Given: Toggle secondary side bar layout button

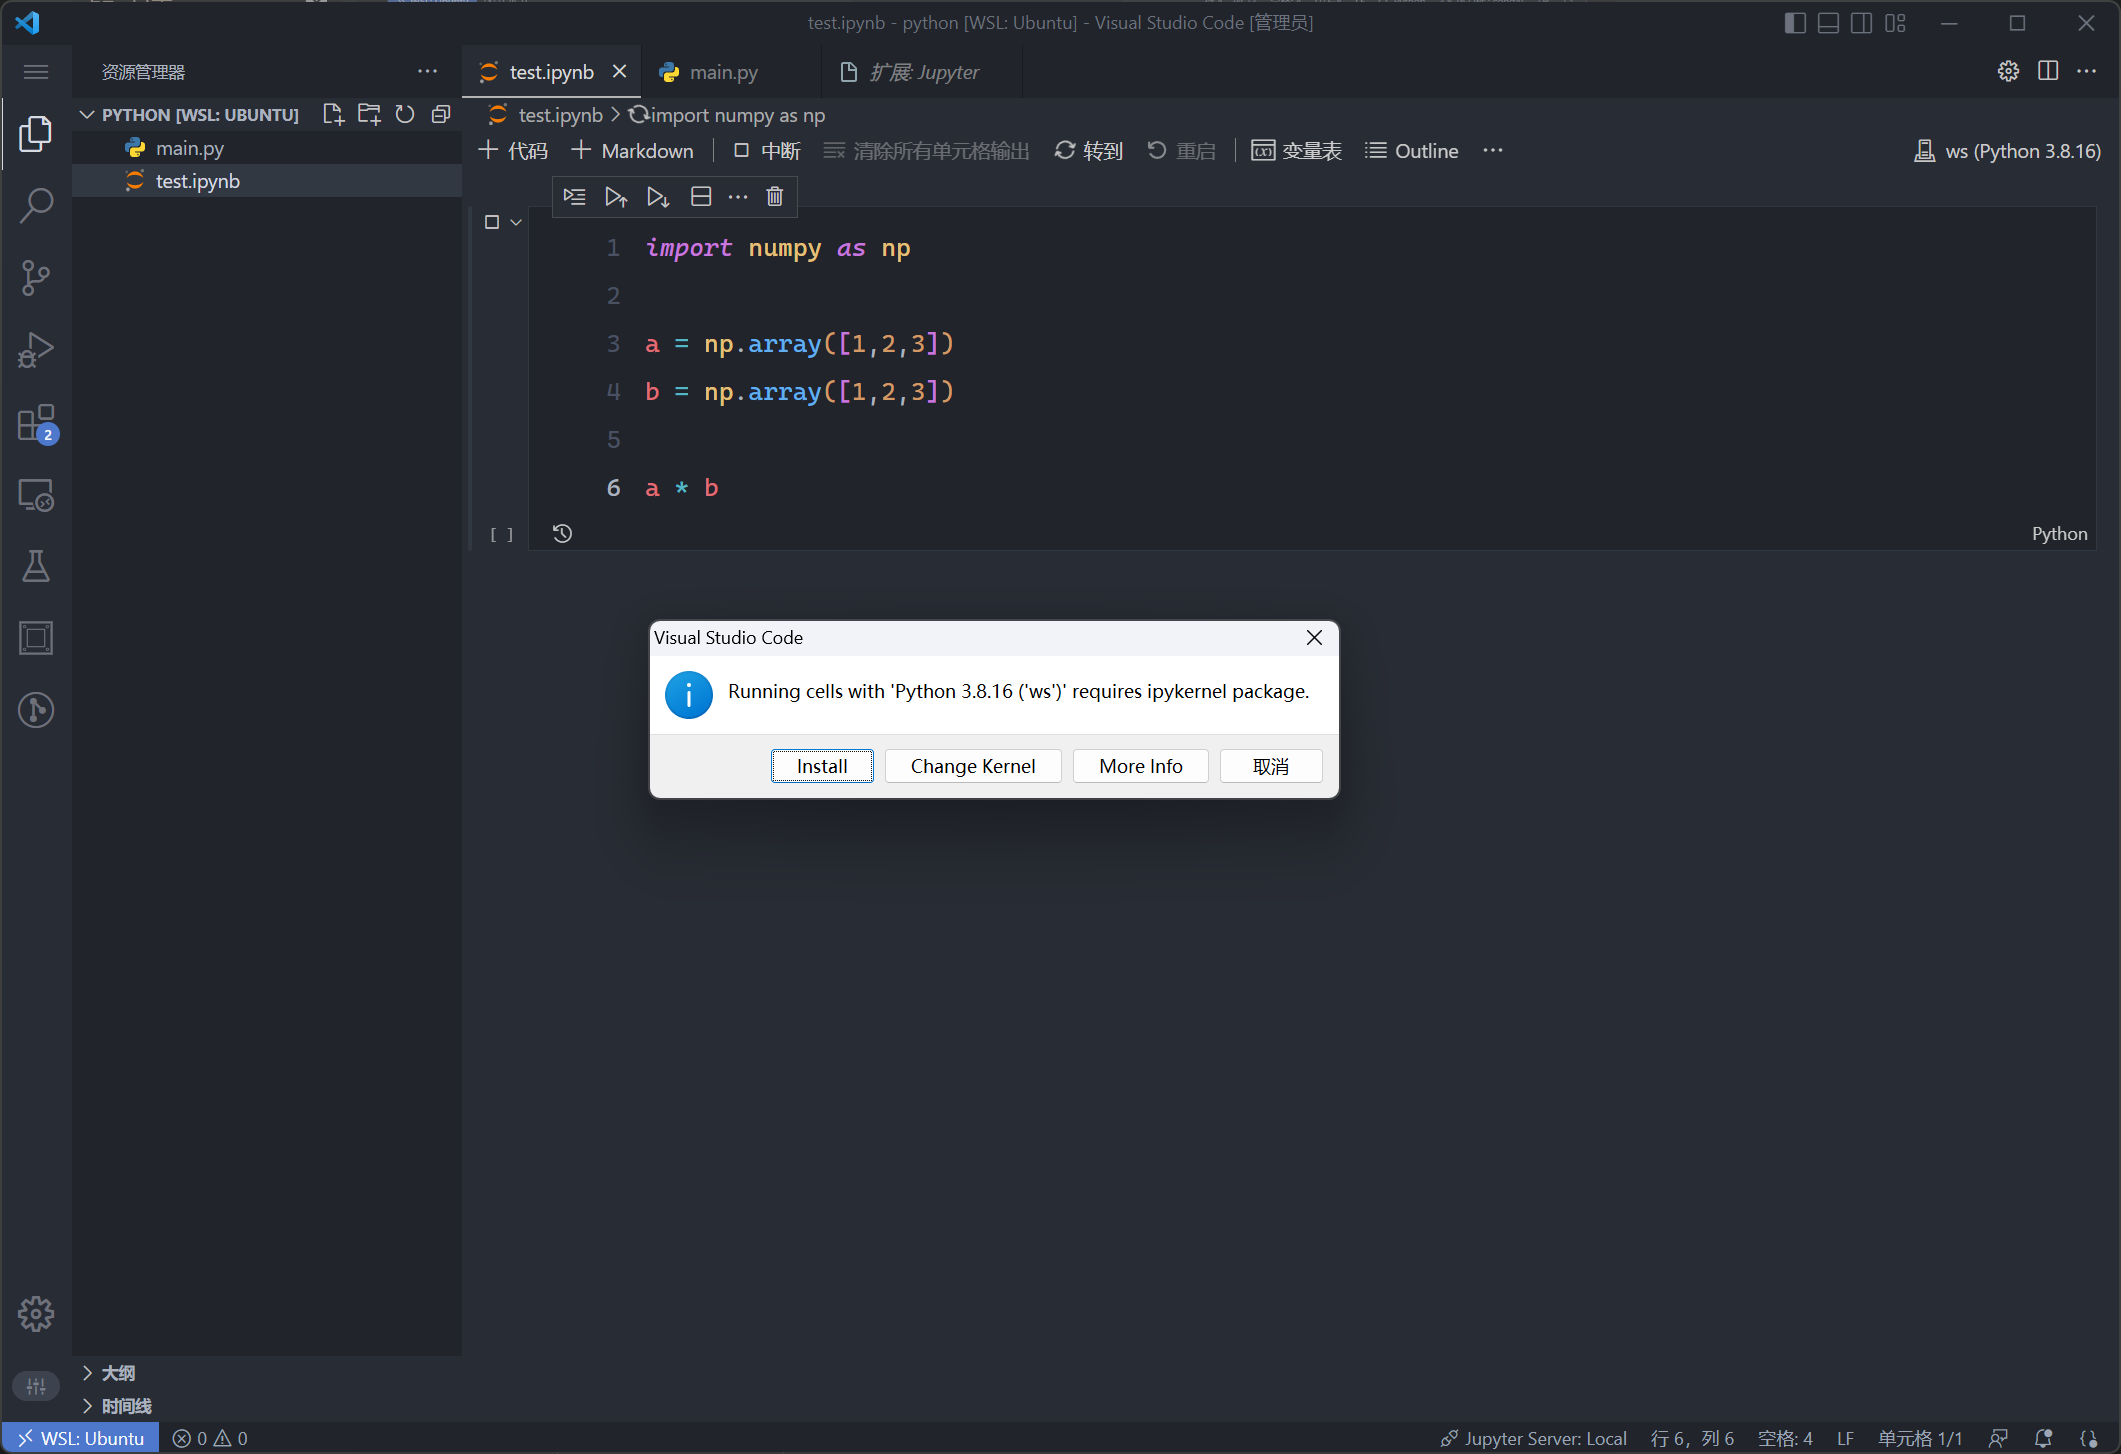Looking at the screenshot, I should [x=1861, y=23].
